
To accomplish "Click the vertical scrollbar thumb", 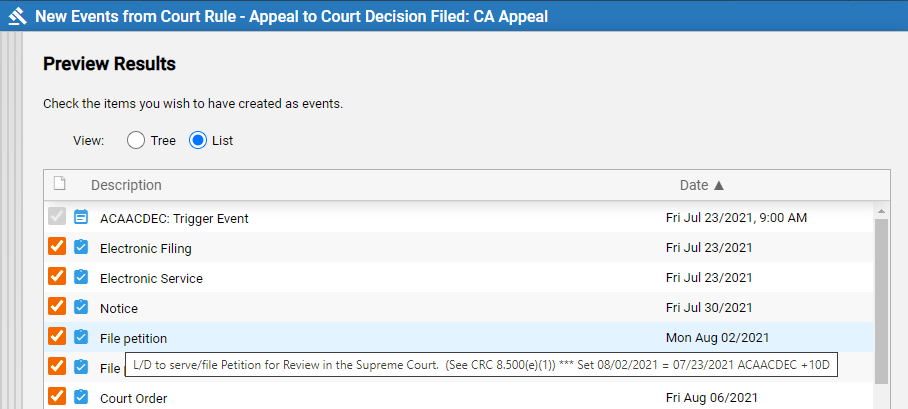I will [881, 301].
